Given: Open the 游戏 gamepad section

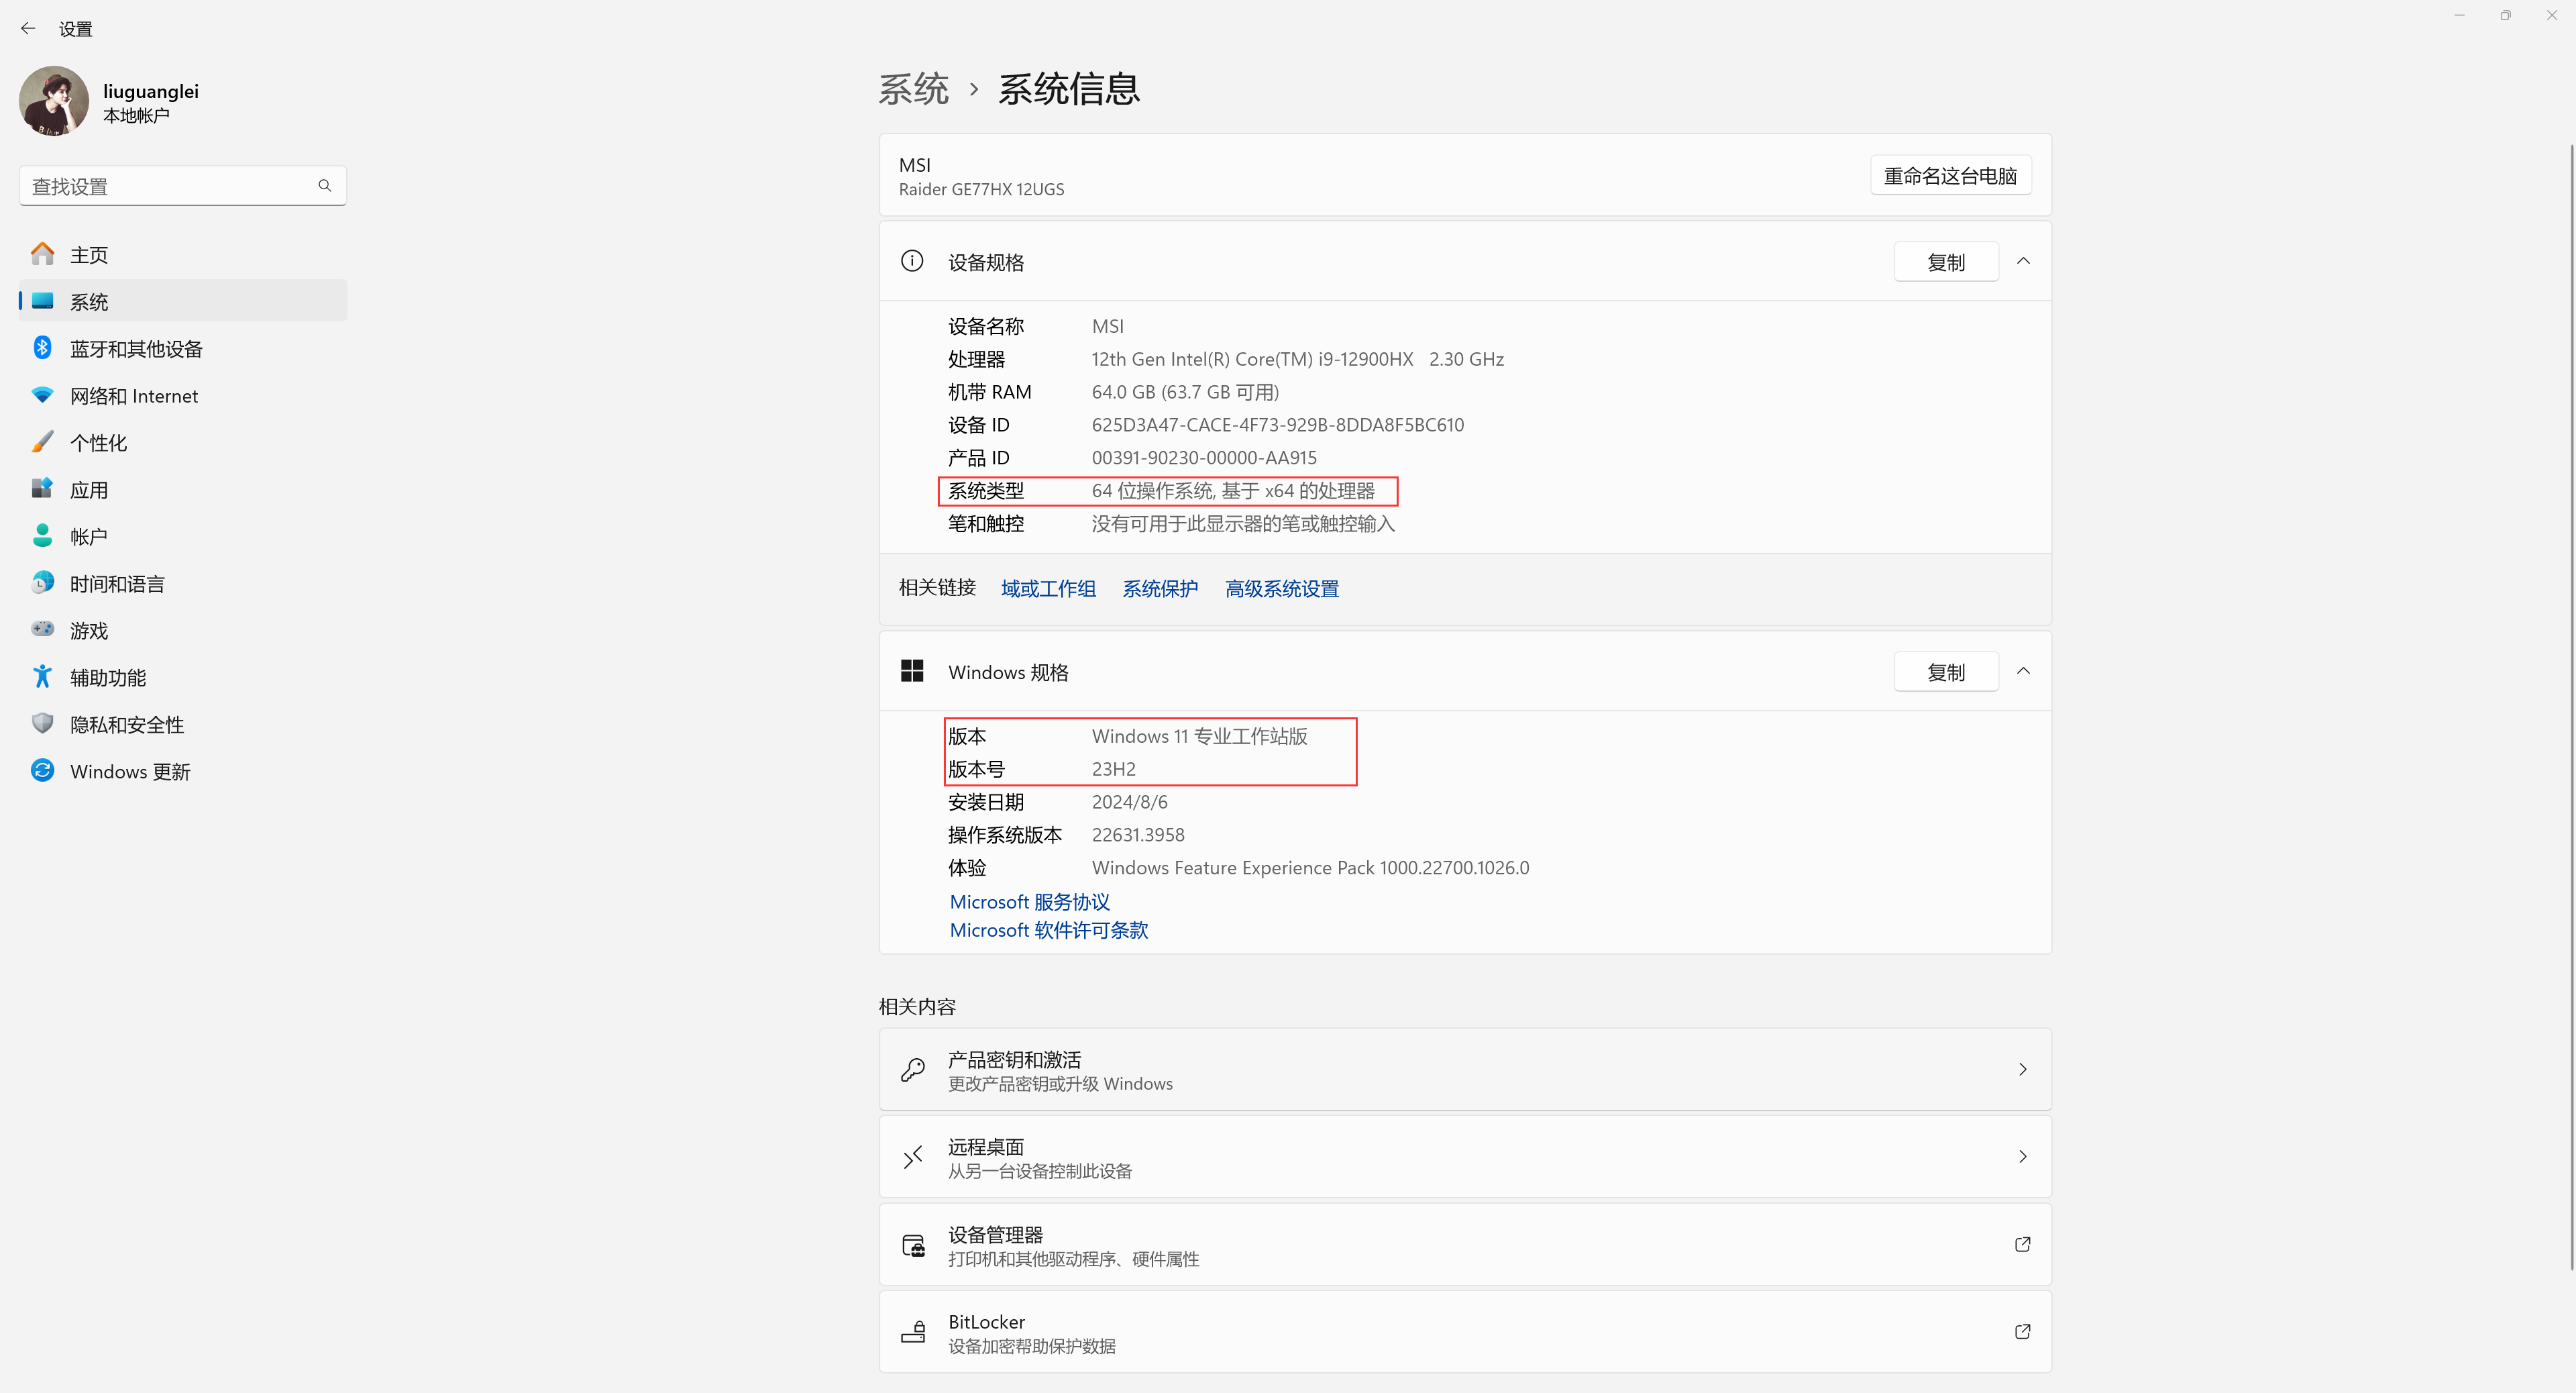Looking at the screenshot, I should pos(88,631).
